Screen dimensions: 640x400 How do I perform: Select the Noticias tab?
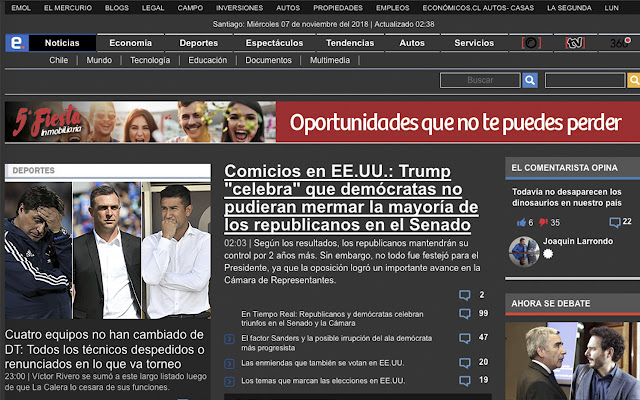[x=62, y=43]
